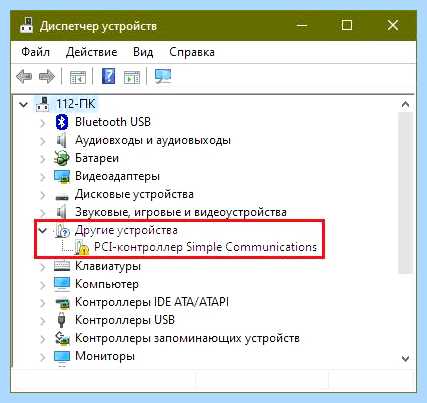The width and height of the screenshot is (427, 403).
Task: Click the battery icon beside Батареи
Action: coord(62,158)
